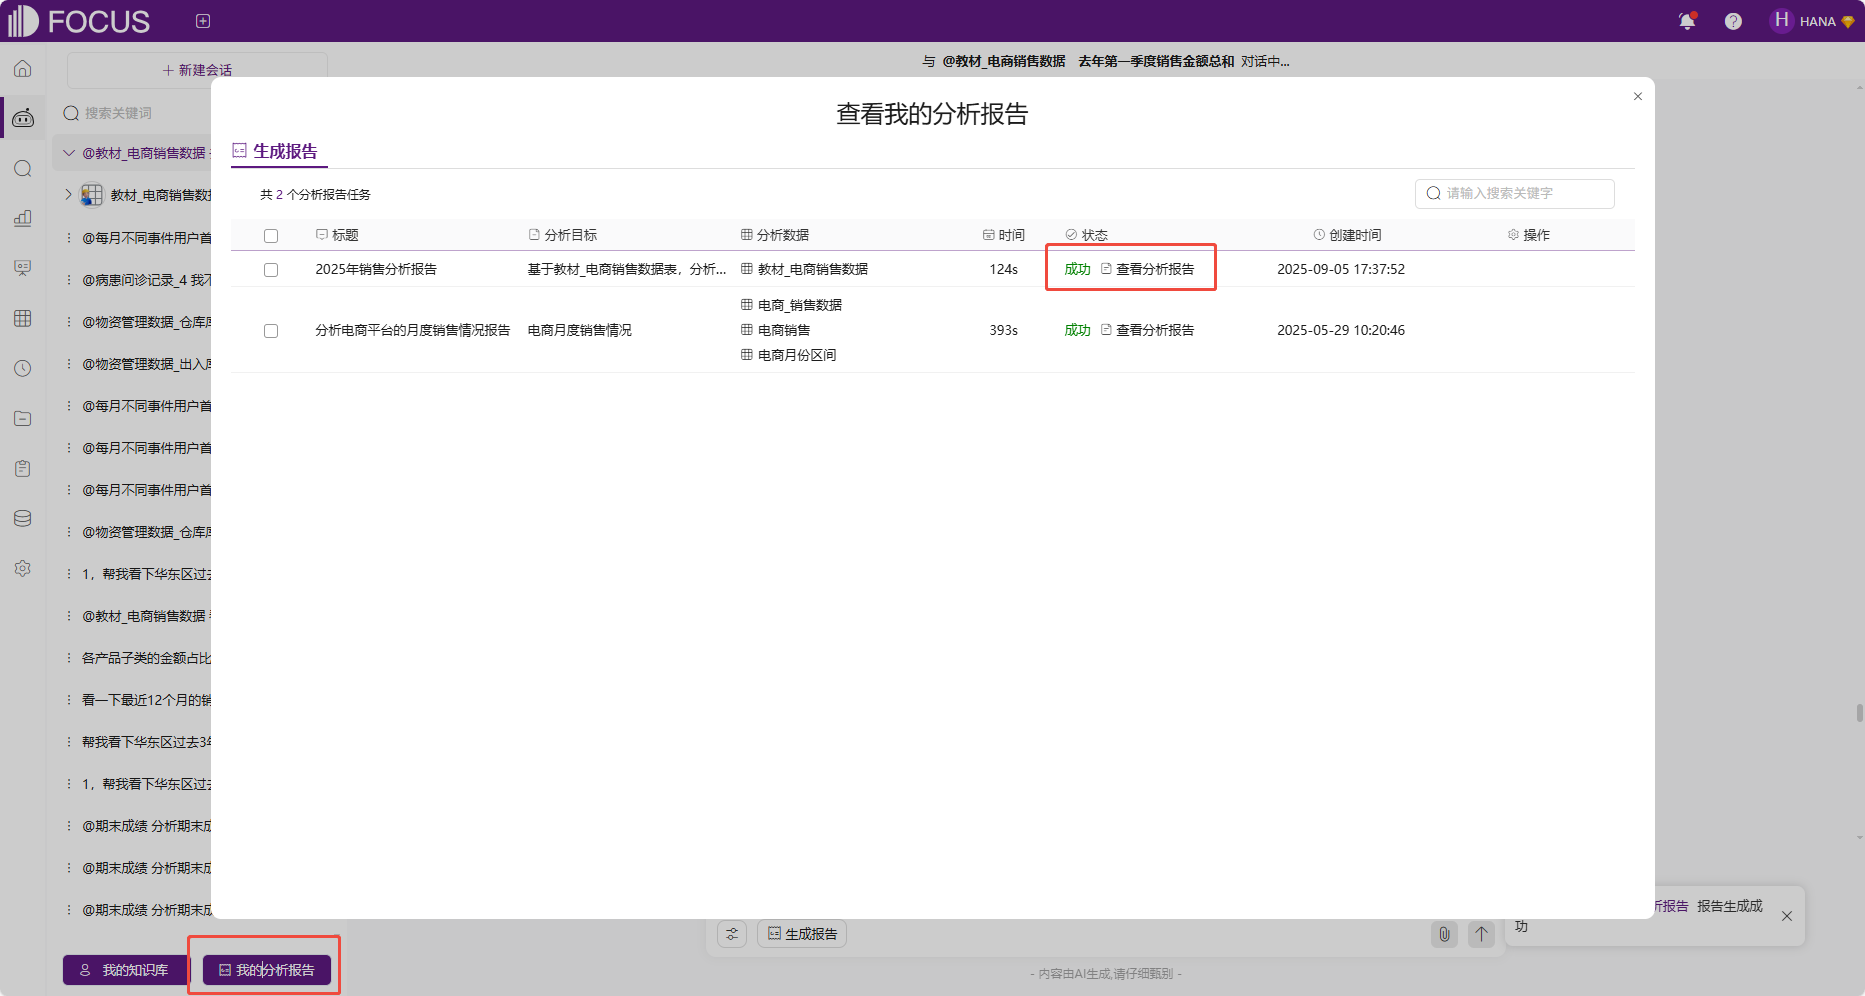This screenshot has width=1865, height=996.
Task: Open the chatbot assistant panel in sidebar
Action: coord(22,117)
